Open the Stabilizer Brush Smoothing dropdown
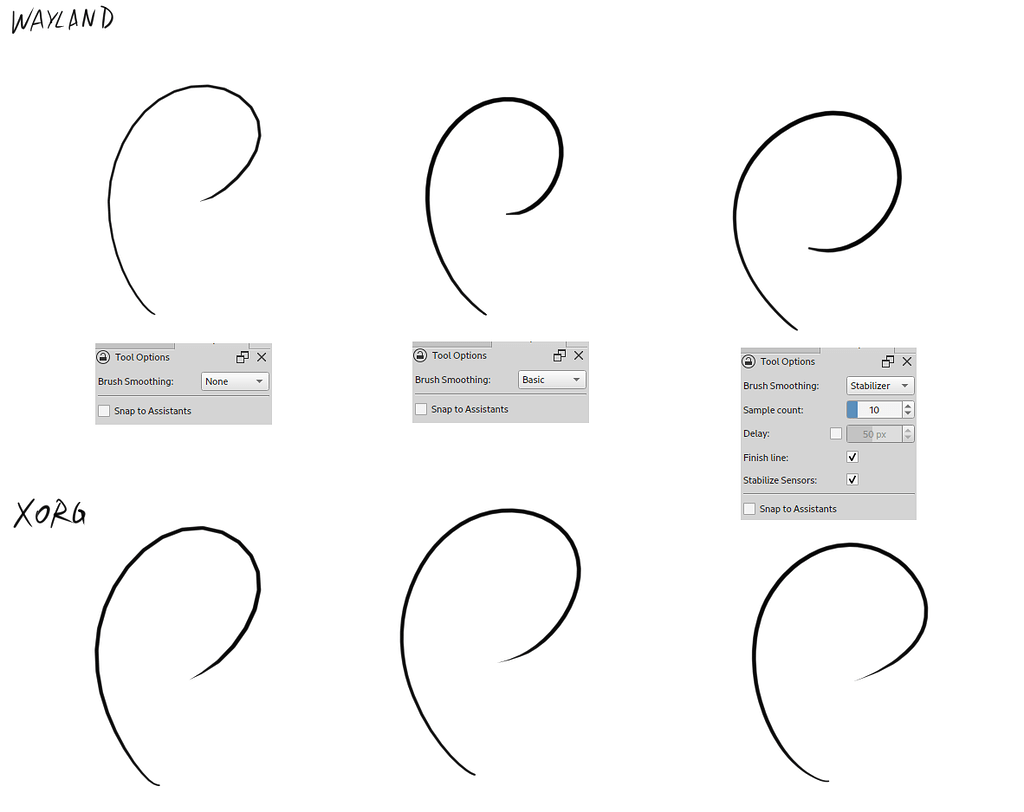 880,385
